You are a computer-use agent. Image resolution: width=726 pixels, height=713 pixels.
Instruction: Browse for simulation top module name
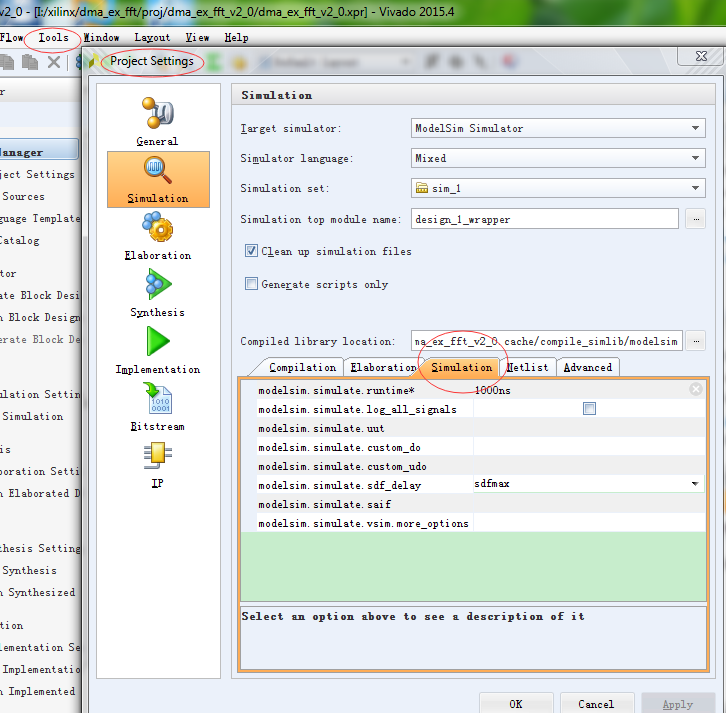point(696,219)
